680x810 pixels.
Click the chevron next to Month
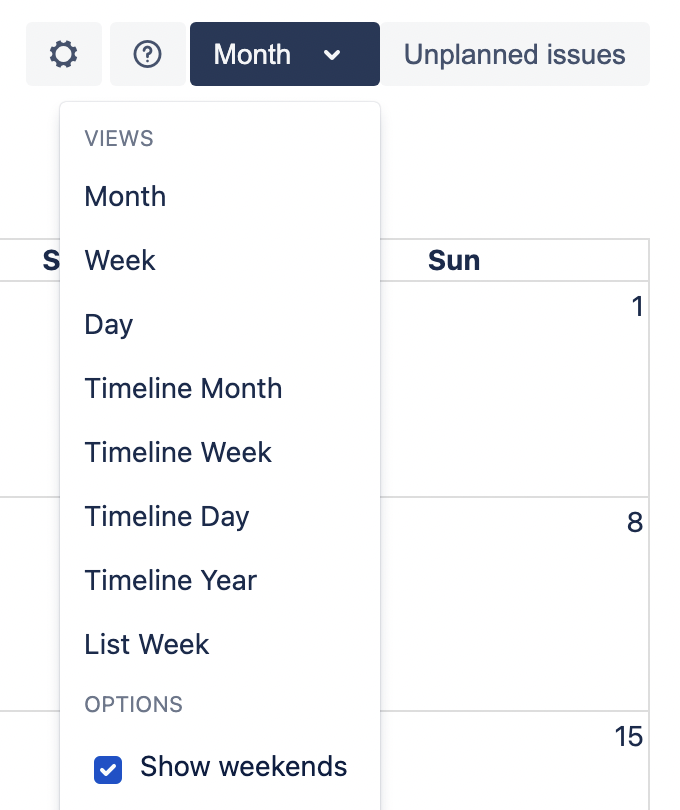tap(334, 55)
